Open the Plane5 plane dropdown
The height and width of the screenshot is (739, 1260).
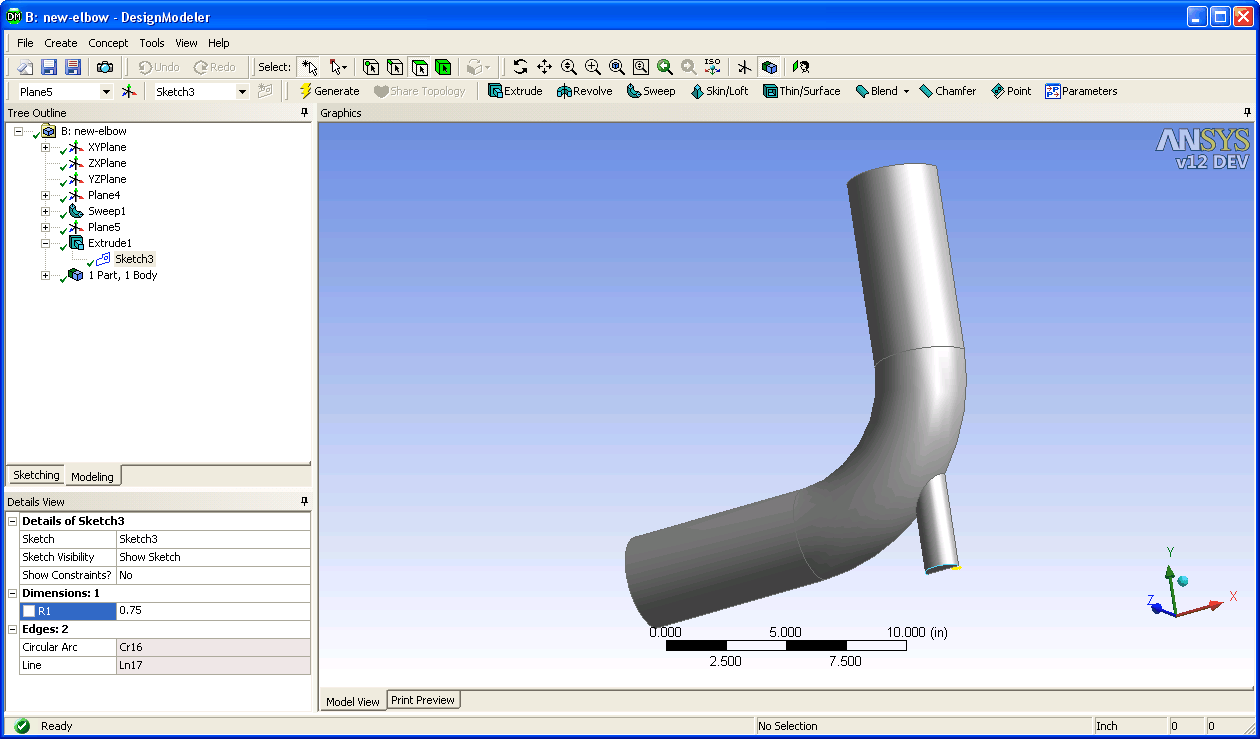106,92
